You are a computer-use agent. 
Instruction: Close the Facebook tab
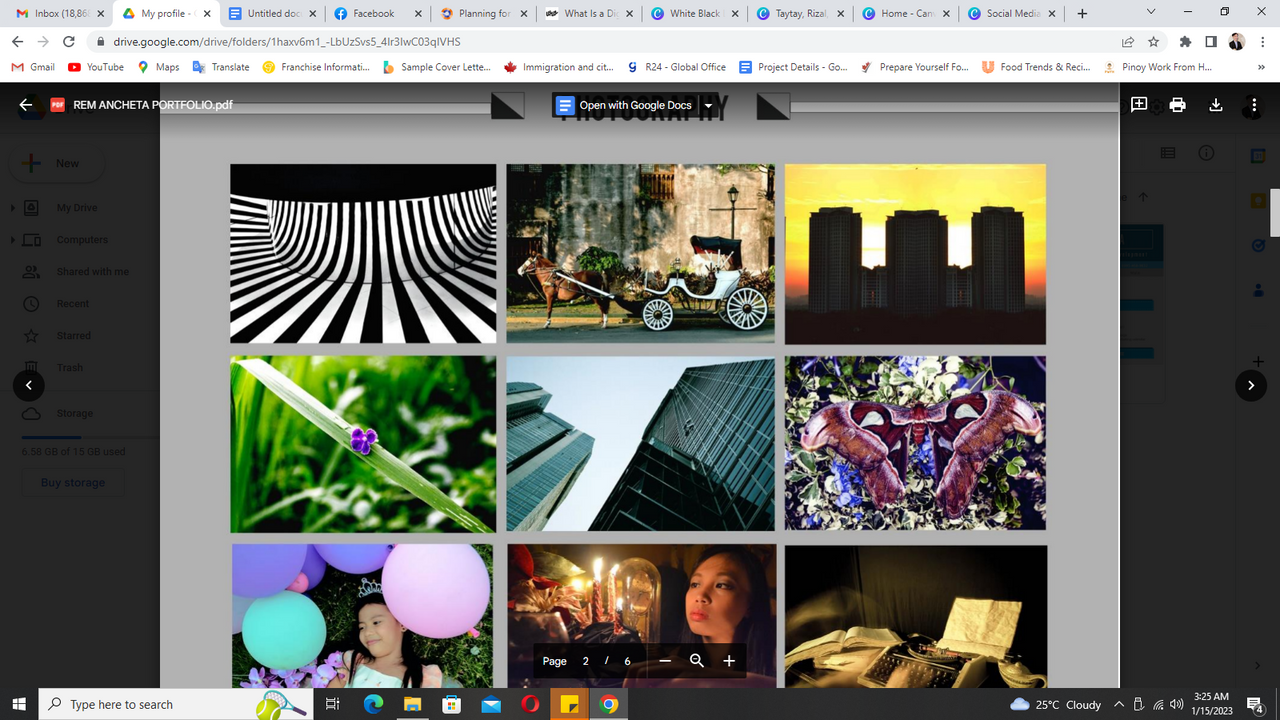click(418, 14)
